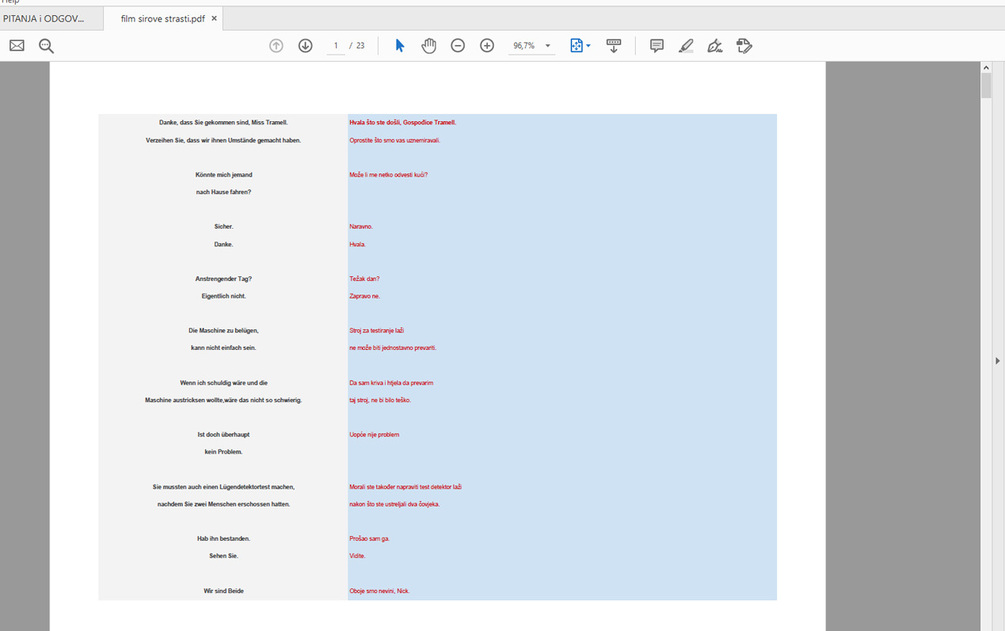Click the page number input field
The width and height of the screenshot is (1005, 631).
point(335,46)
